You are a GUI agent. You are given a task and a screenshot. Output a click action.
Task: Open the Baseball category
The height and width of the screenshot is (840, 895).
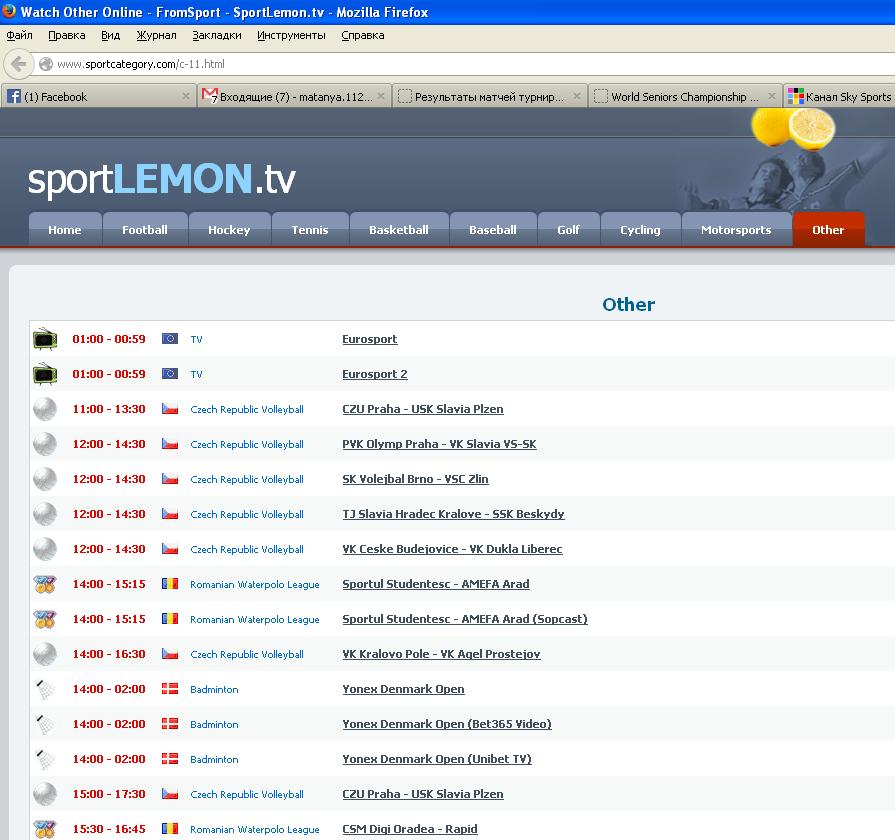tap(493, 229)
